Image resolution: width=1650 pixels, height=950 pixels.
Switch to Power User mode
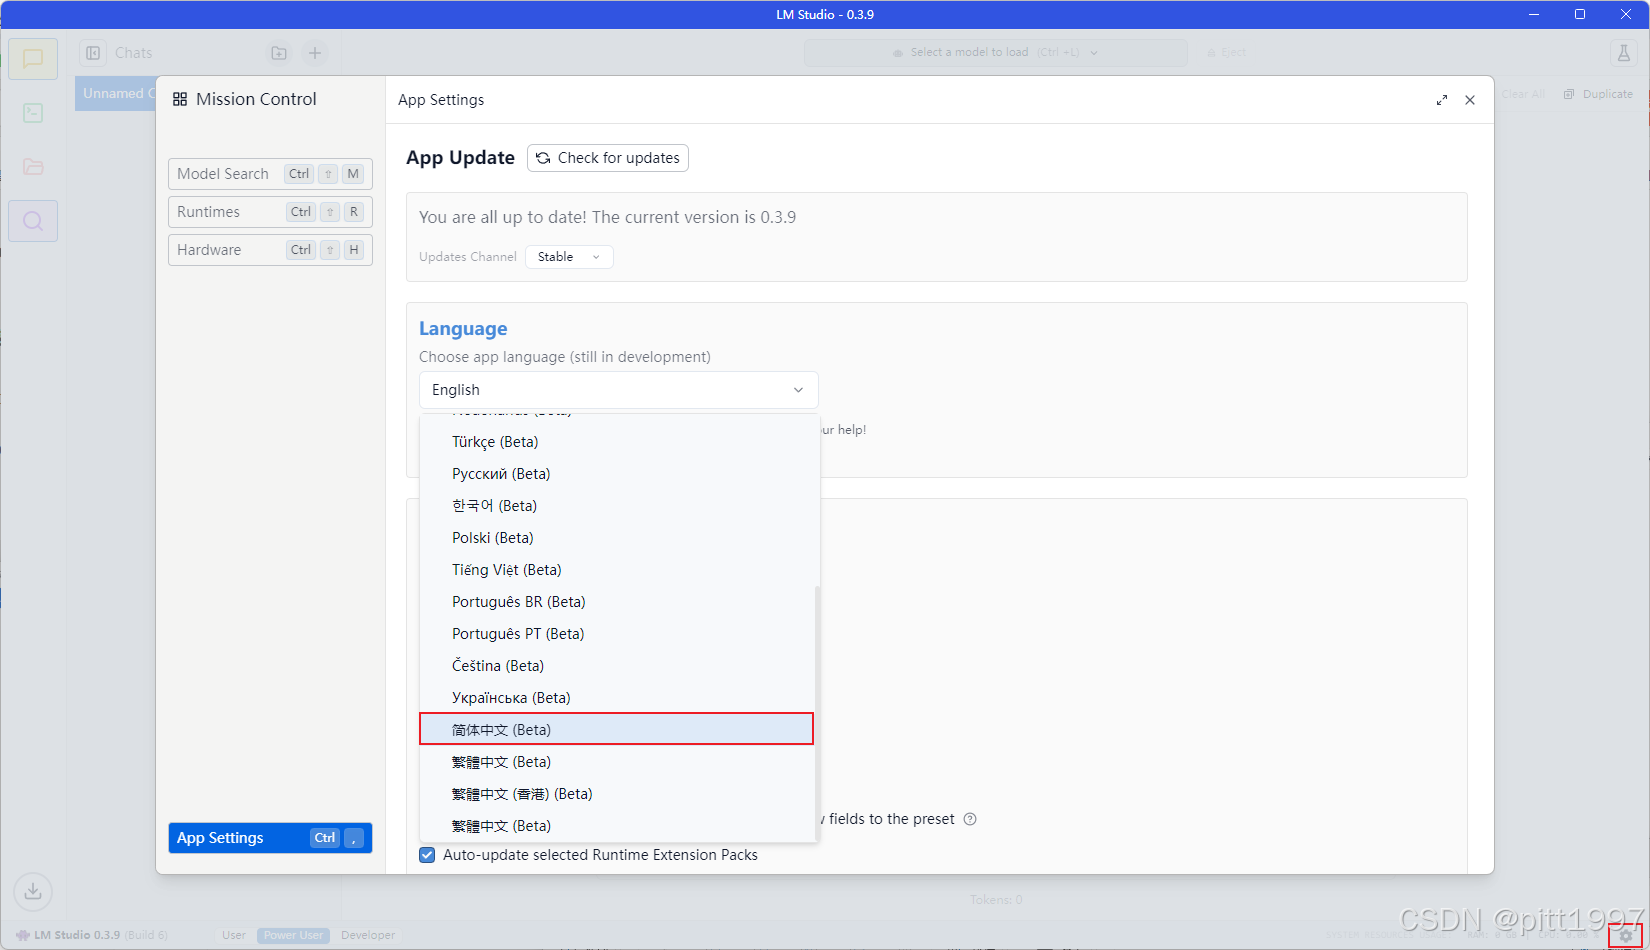pos(294,936)
